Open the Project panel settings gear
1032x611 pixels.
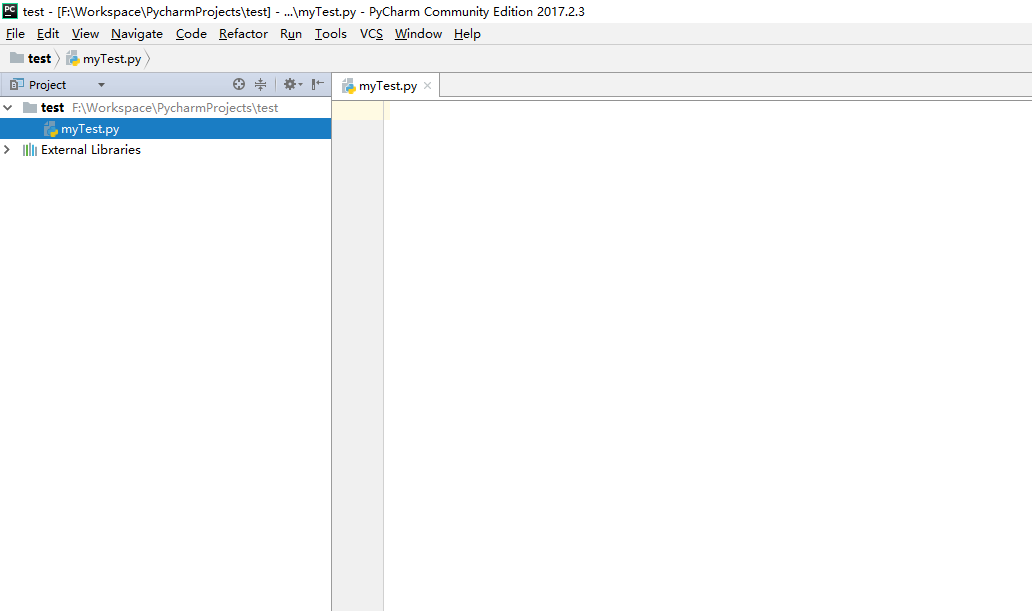[x=292, y=84]
